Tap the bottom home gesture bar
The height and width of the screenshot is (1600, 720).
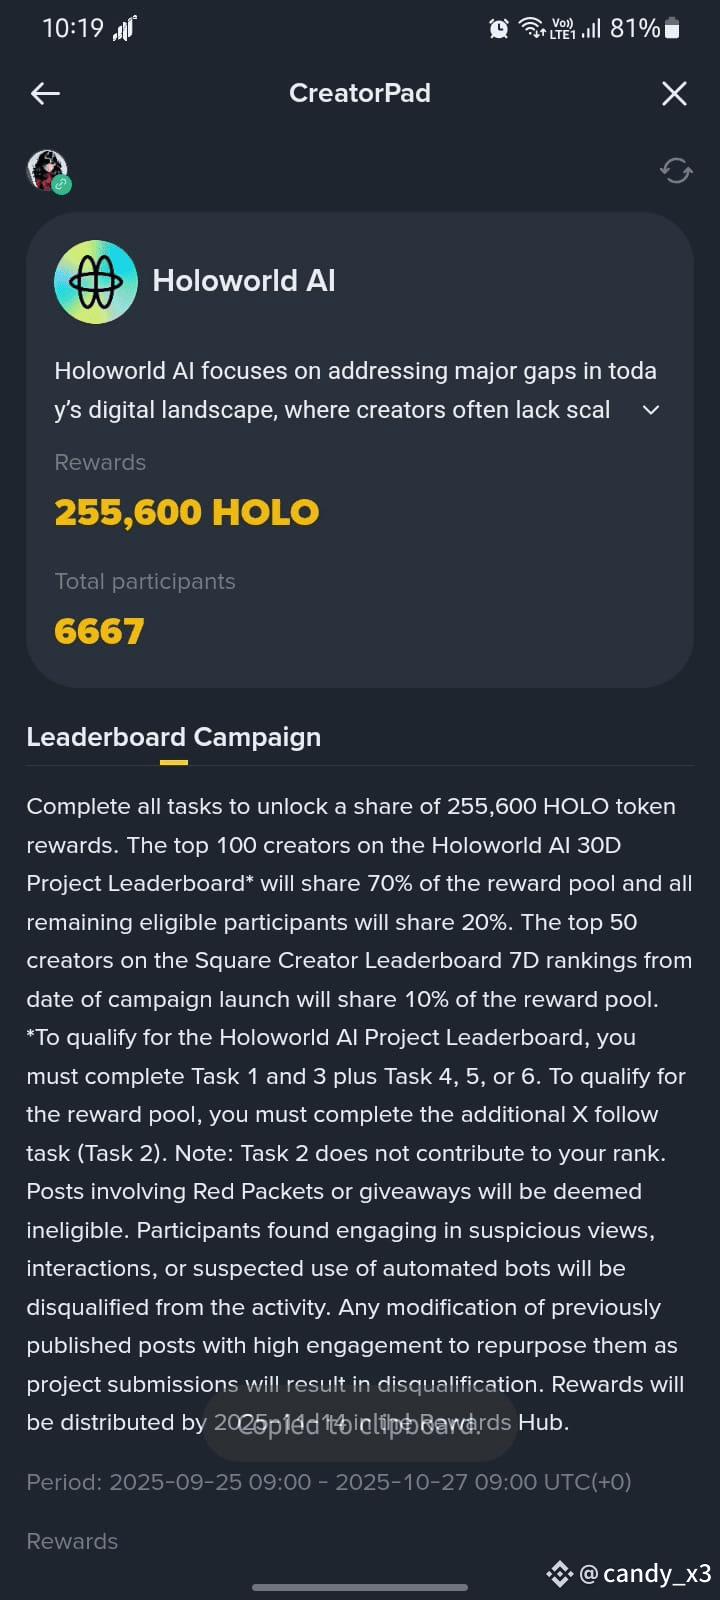360,1587
